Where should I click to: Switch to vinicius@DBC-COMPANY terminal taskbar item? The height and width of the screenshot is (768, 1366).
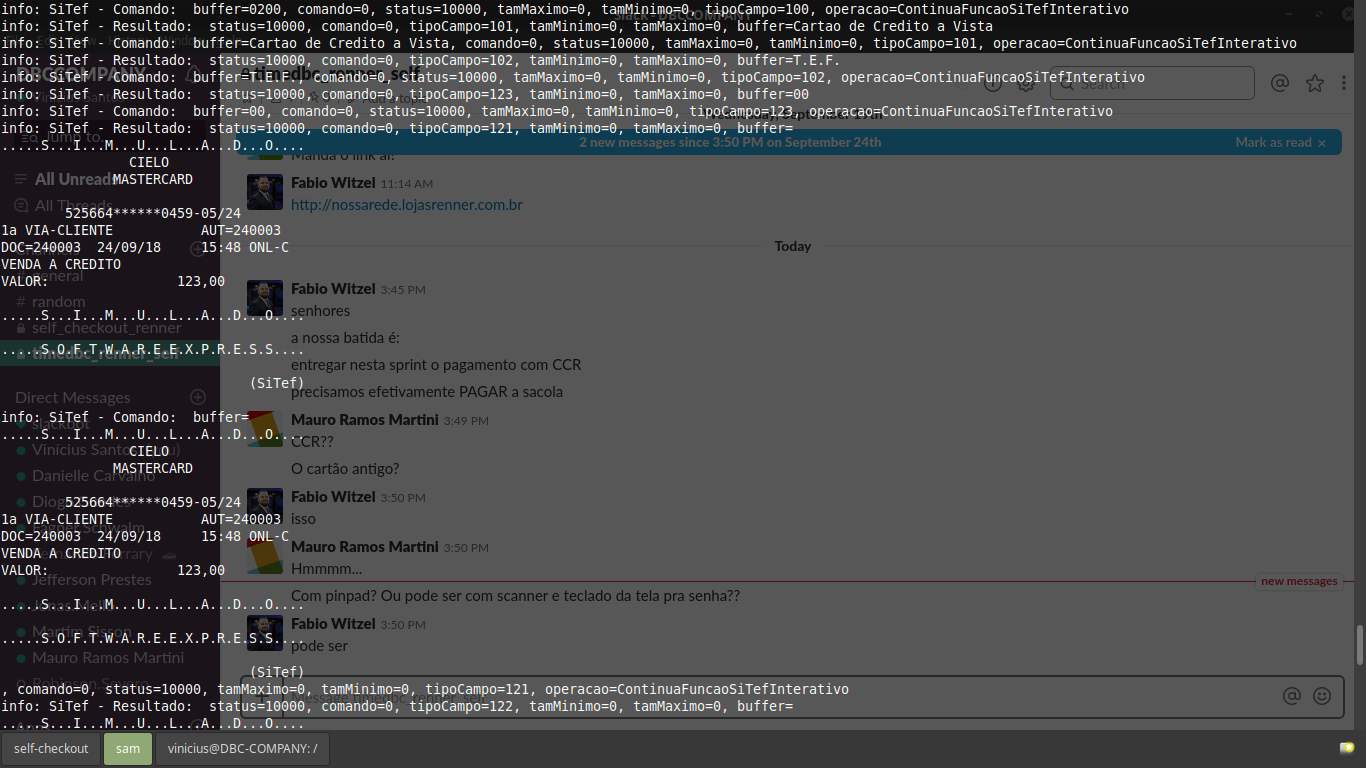242,748
